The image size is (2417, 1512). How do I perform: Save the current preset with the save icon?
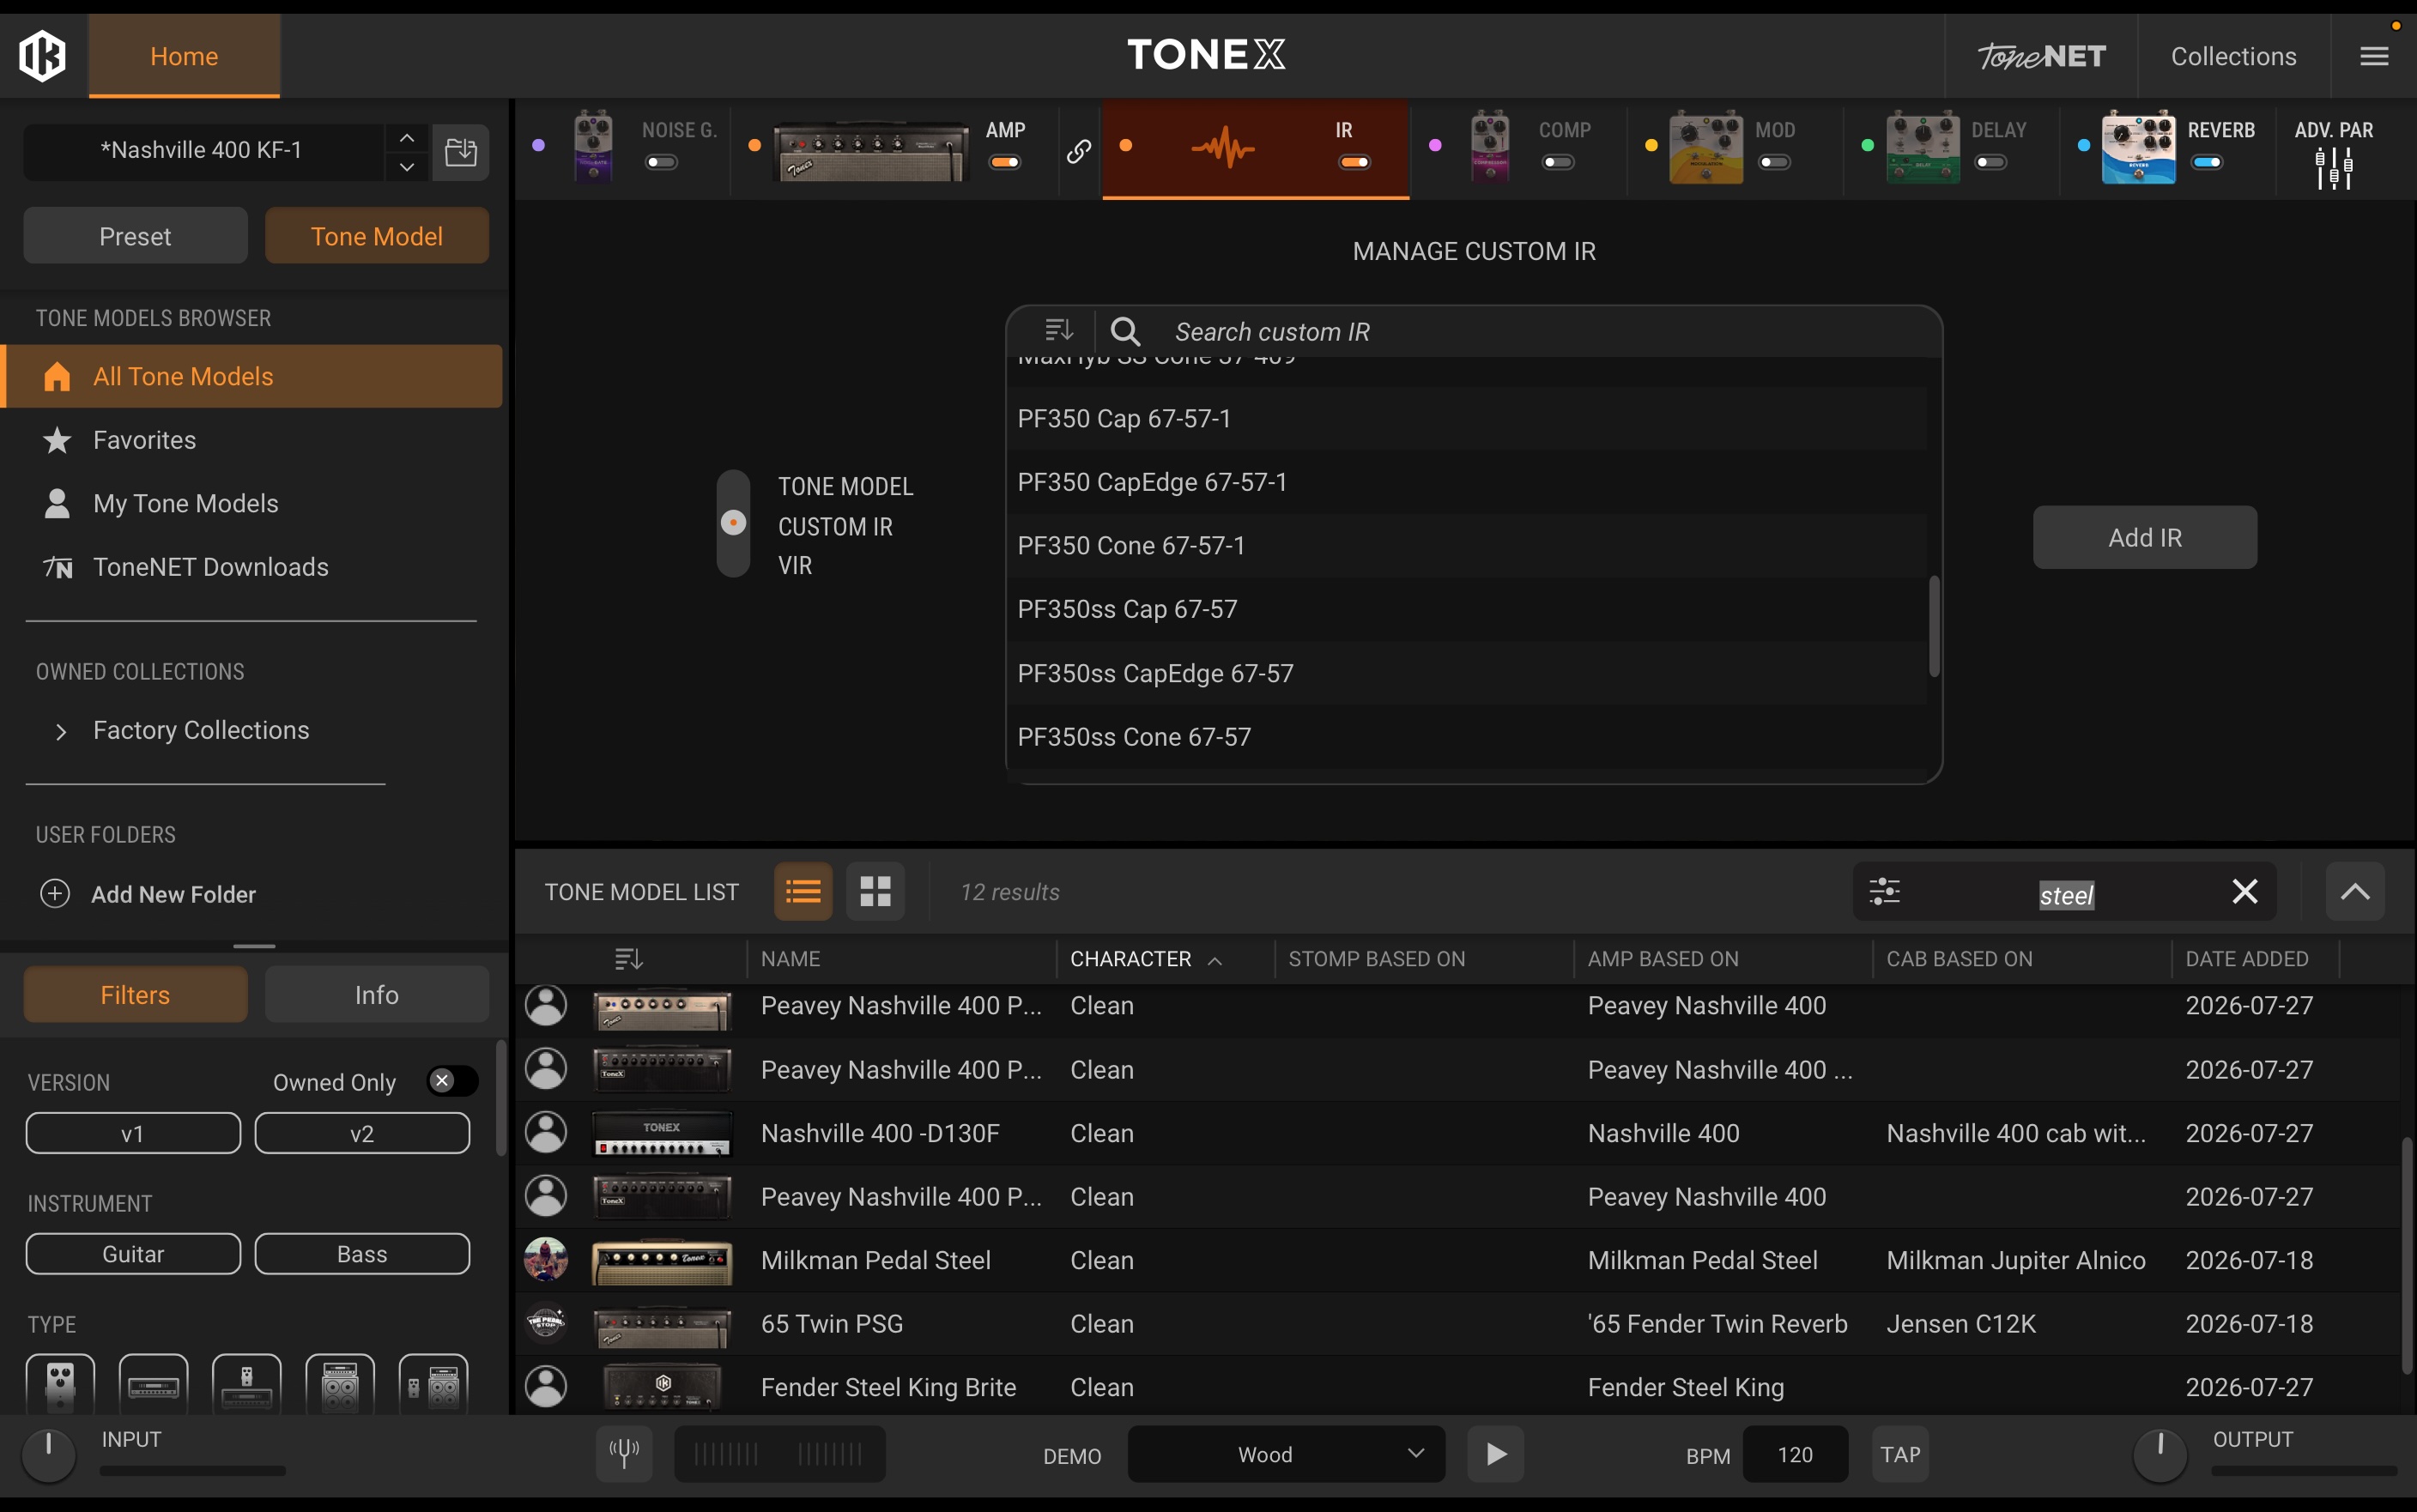point(461,152)
